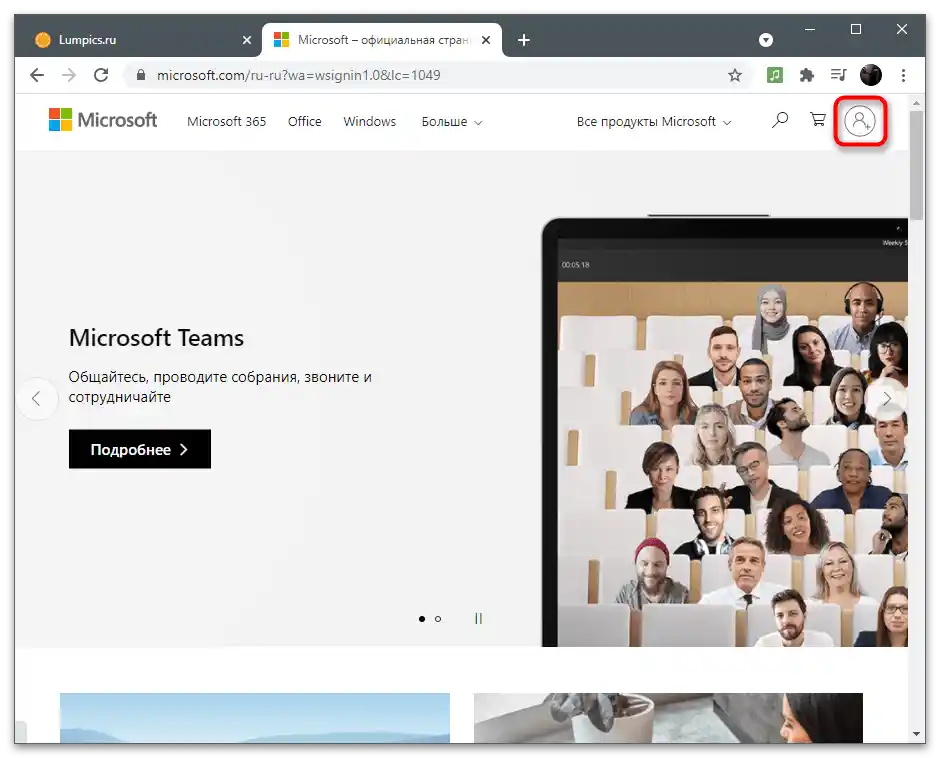Sign in using the account person icon
This screenshot has width=940, height=758.
tap(860, 121)
